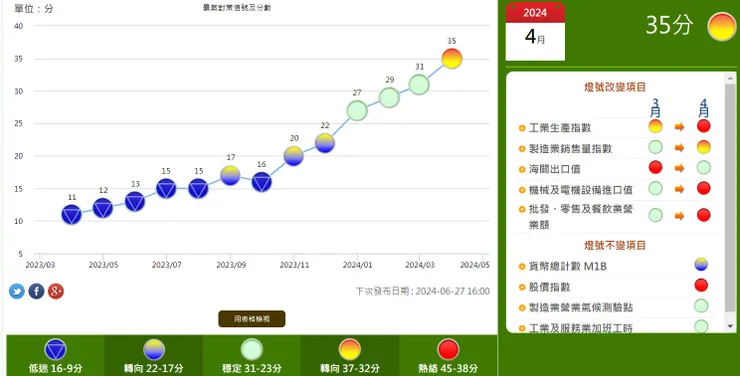
Task: Click the April green light for 海關出口值
Action: point(703,167)
